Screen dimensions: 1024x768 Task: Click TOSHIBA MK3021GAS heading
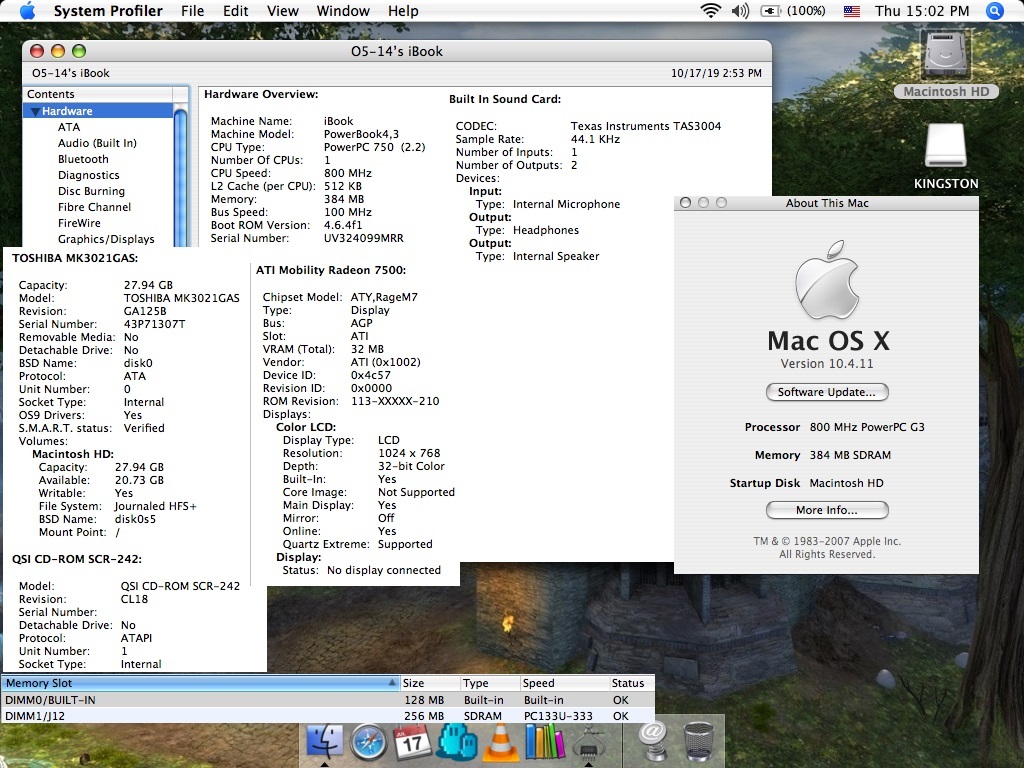tap(75, 259)
